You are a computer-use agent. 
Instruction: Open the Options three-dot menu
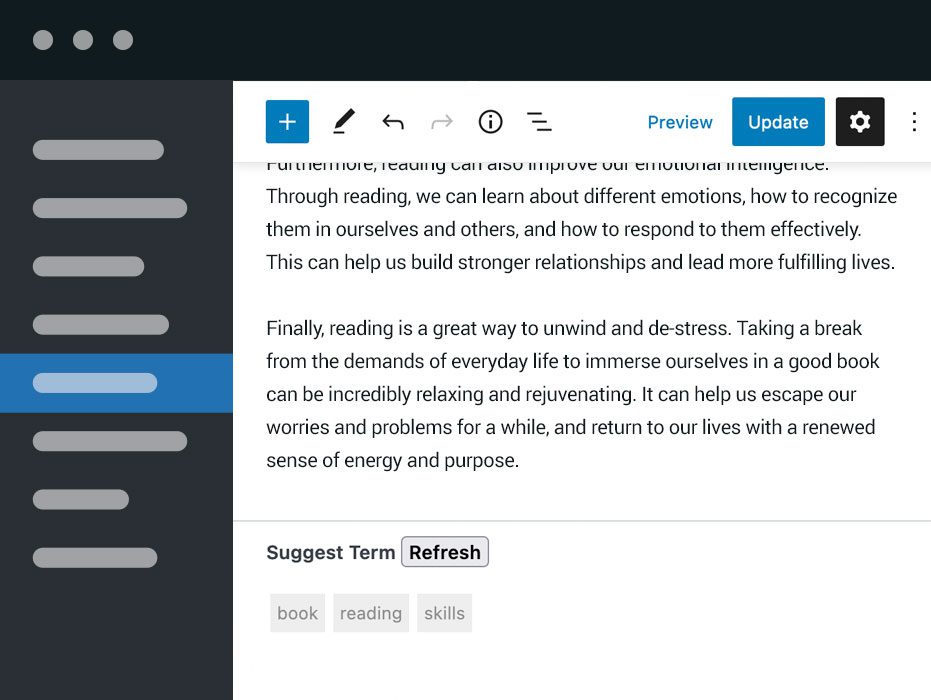pyautogui.click(x=914, y=121)
